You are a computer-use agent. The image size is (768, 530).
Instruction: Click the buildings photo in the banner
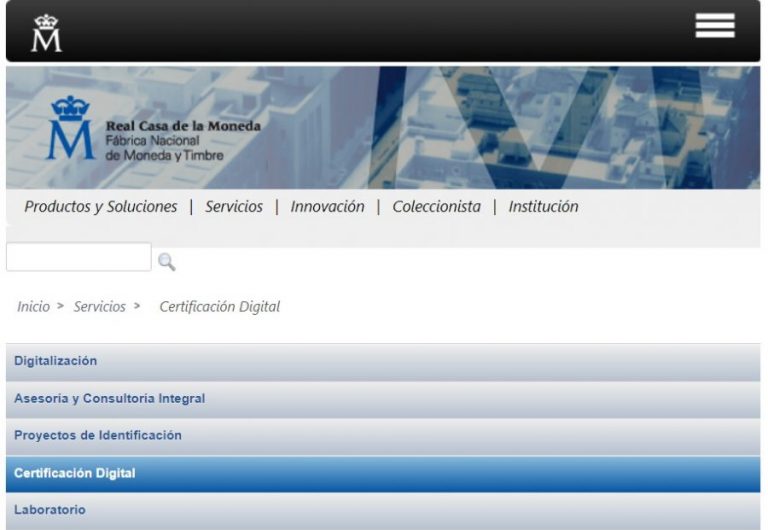560,127
